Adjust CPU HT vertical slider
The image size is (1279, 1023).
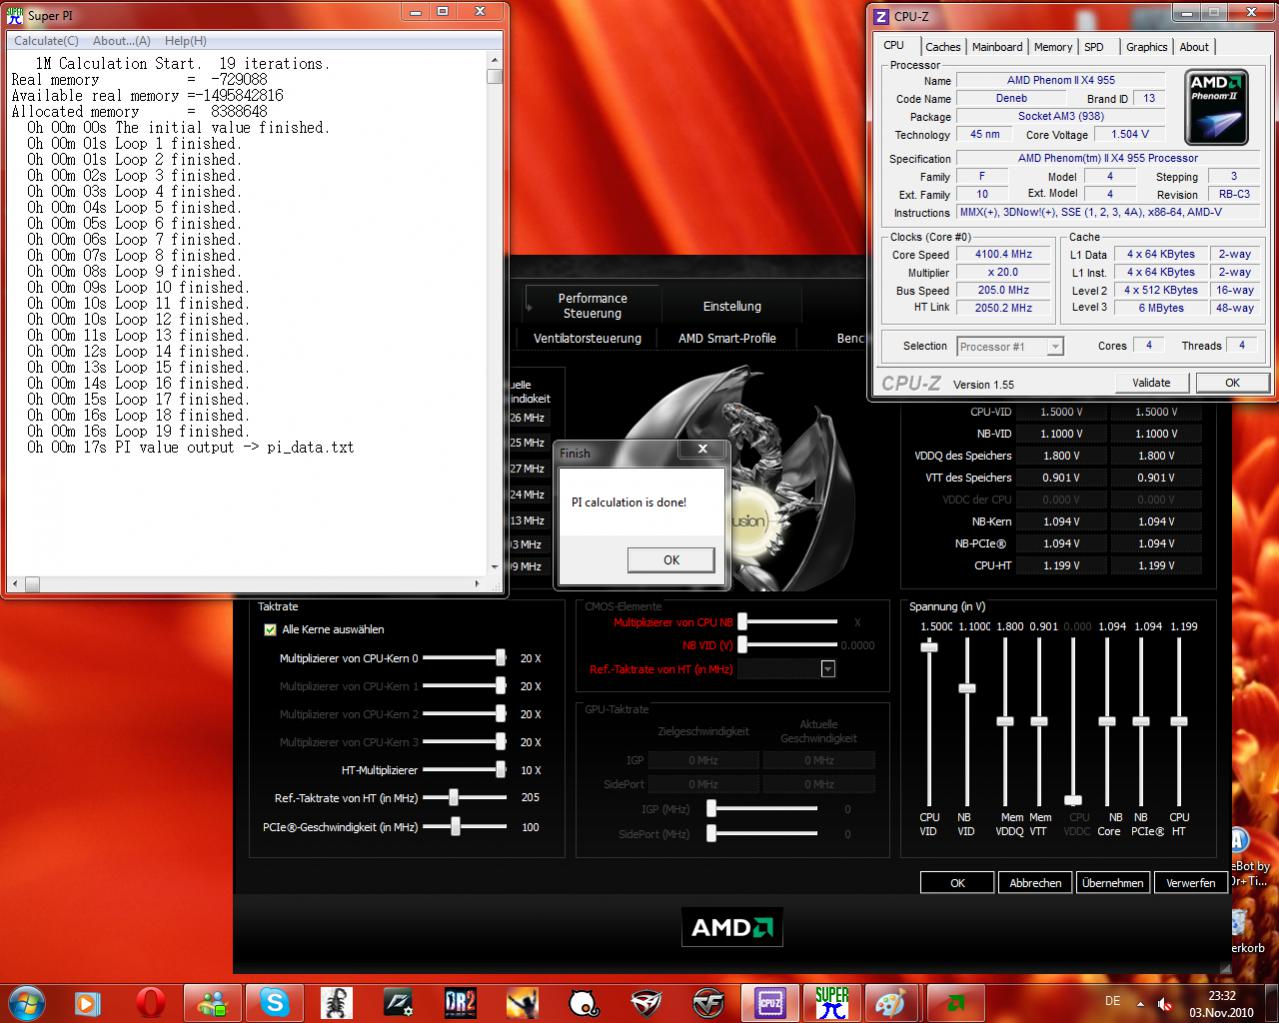(x=1179, y=722)
